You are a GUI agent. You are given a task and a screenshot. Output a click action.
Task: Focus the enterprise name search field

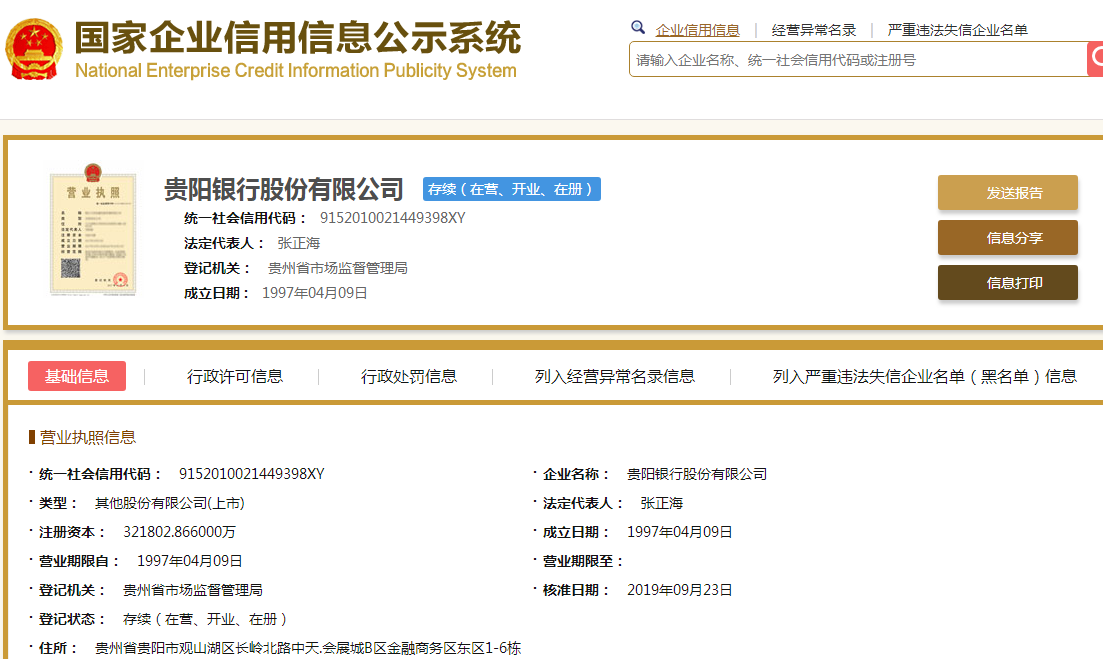tap(858, 60)
